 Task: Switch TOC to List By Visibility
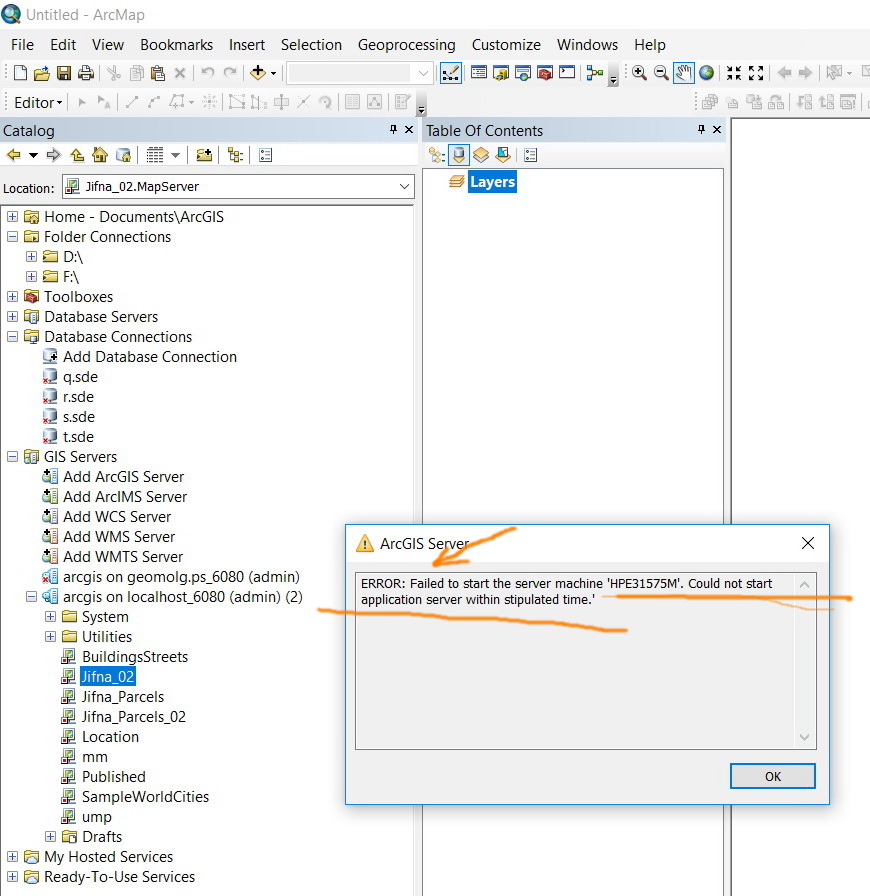pyautogui.click(x=481, y=155)
